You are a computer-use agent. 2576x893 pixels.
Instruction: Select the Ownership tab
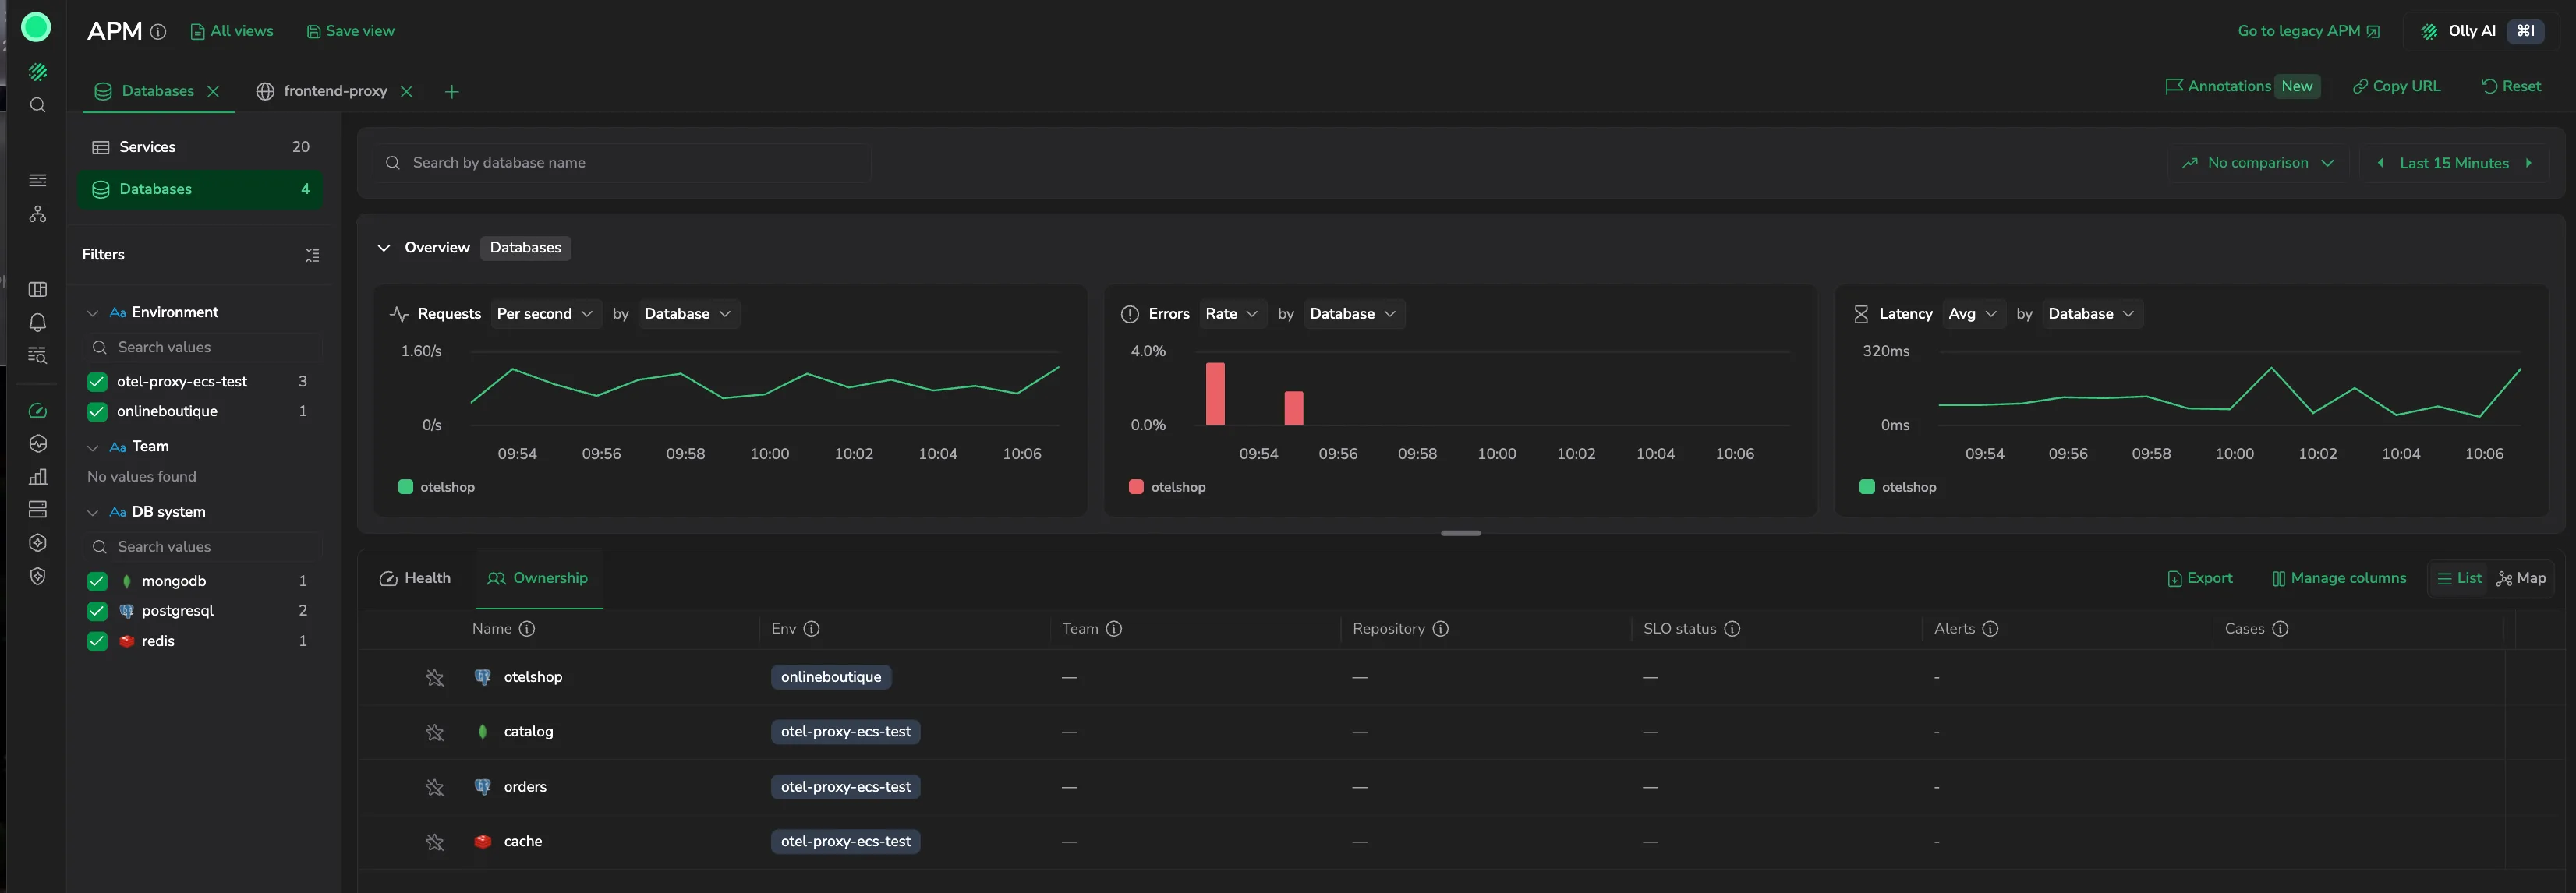538,578
